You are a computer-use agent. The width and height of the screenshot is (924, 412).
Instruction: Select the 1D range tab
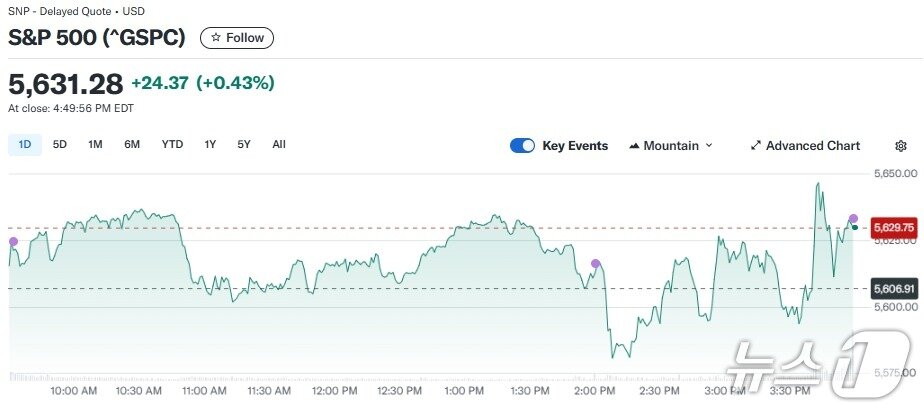click(x=25, y=144)
